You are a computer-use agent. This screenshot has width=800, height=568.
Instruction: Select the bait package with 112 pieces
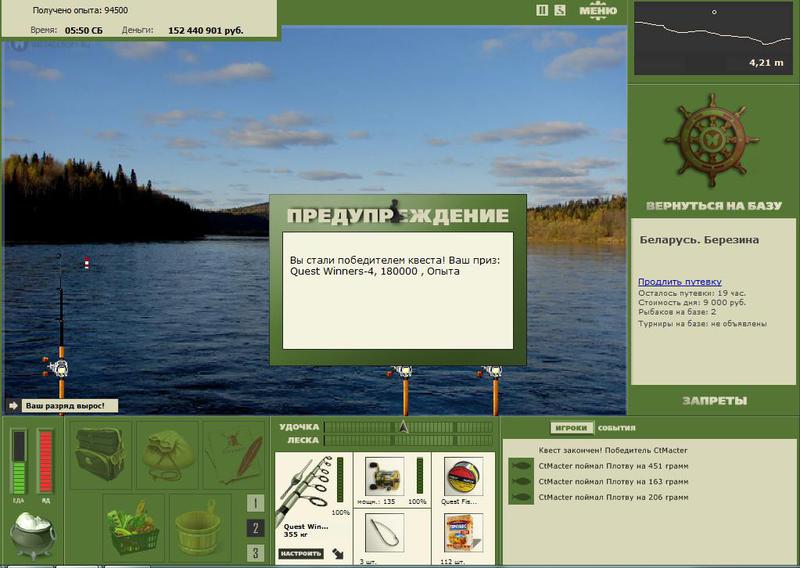pos(463,533)
